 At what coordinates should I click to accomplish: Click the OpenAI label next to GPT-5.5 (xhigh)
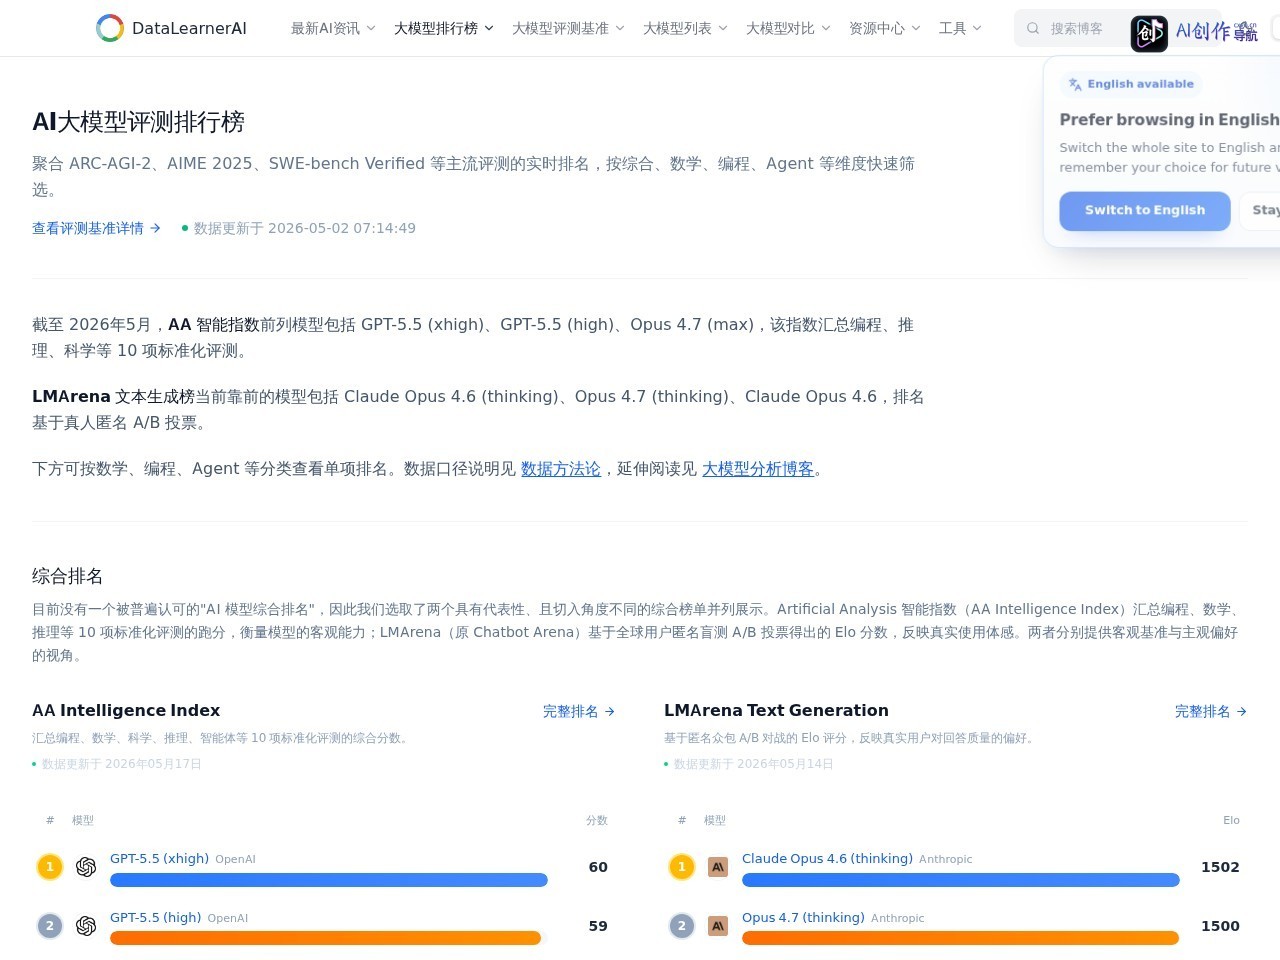click(x=235, y=859)
